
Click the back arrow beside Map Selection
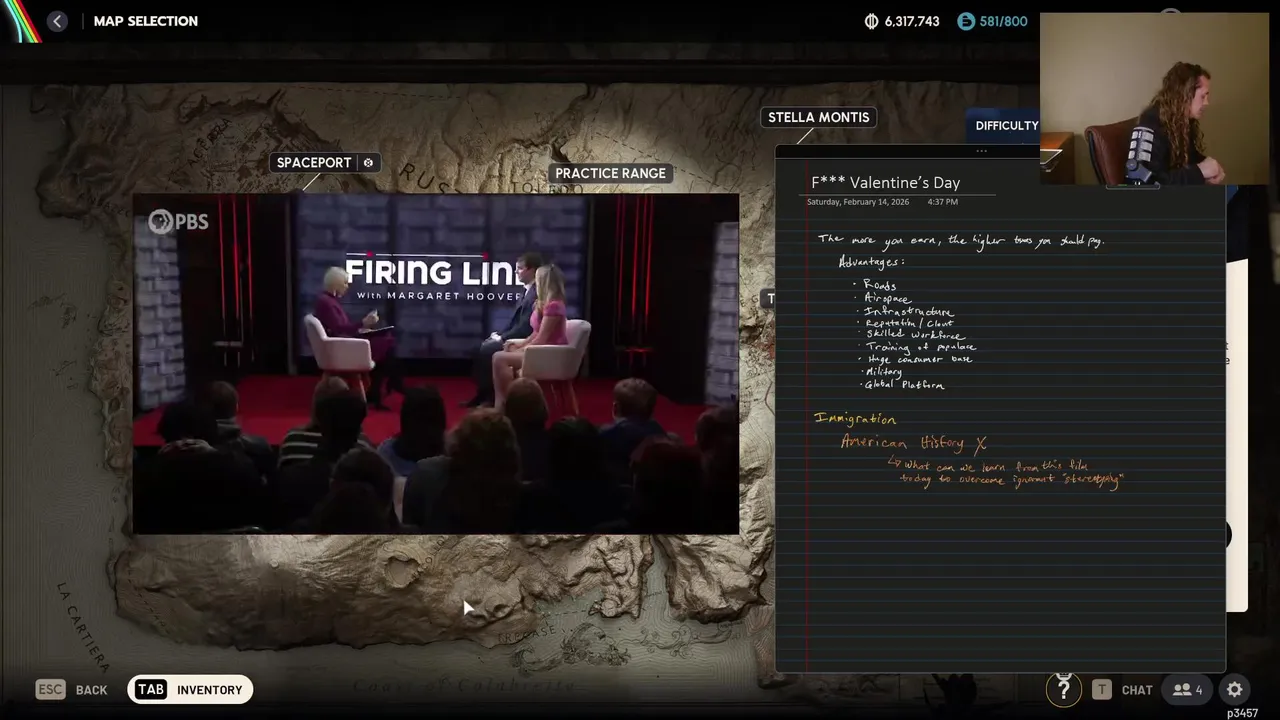(57, 21)
